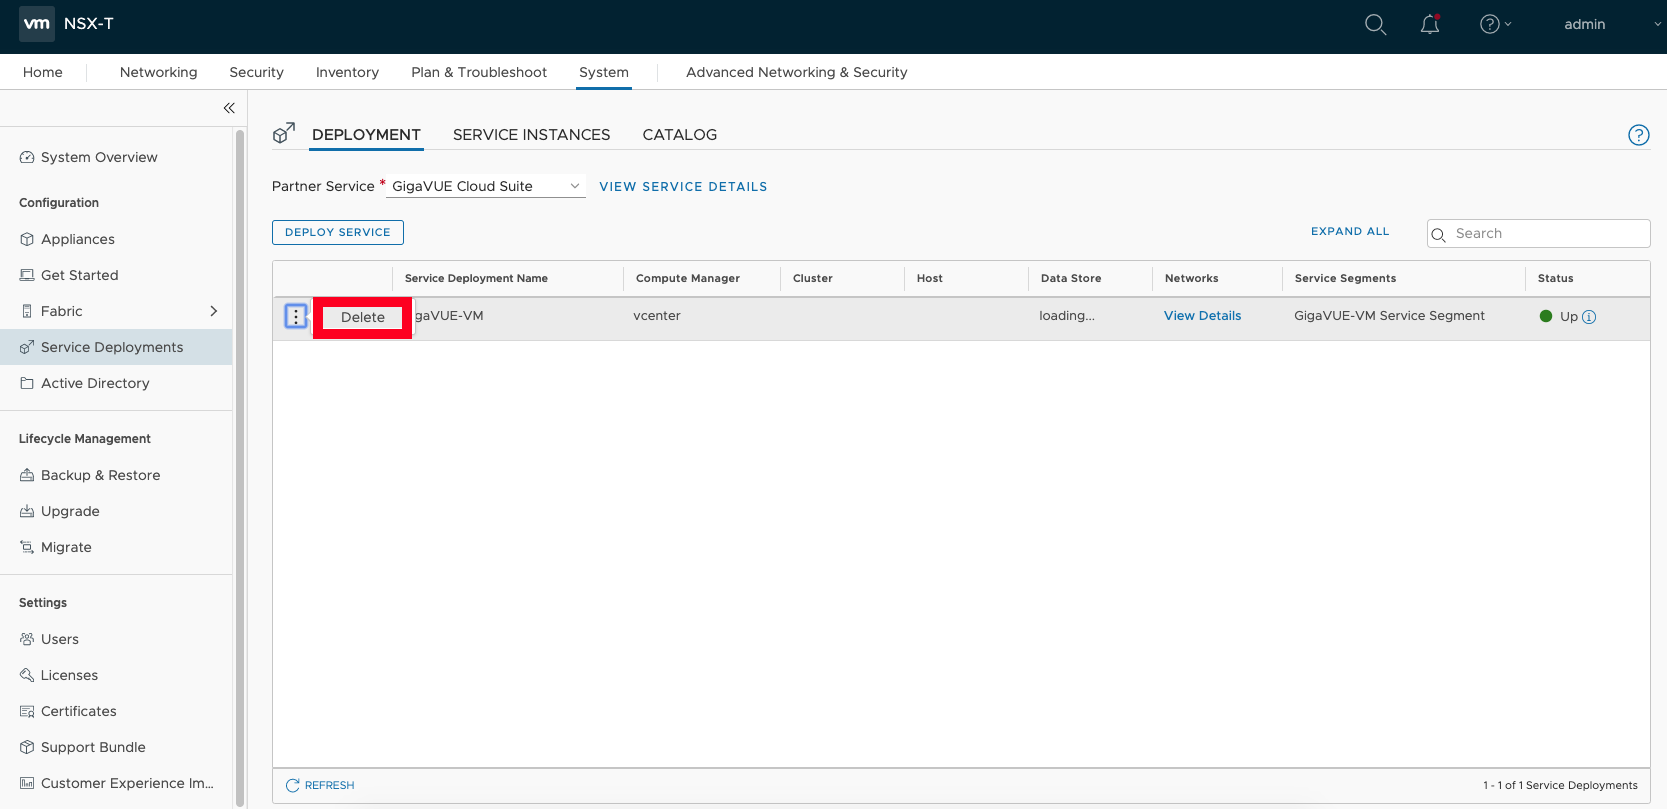Click the Status column header
The width and height of the screenshot is (1667, 809).
click(x=1555, y=278)
